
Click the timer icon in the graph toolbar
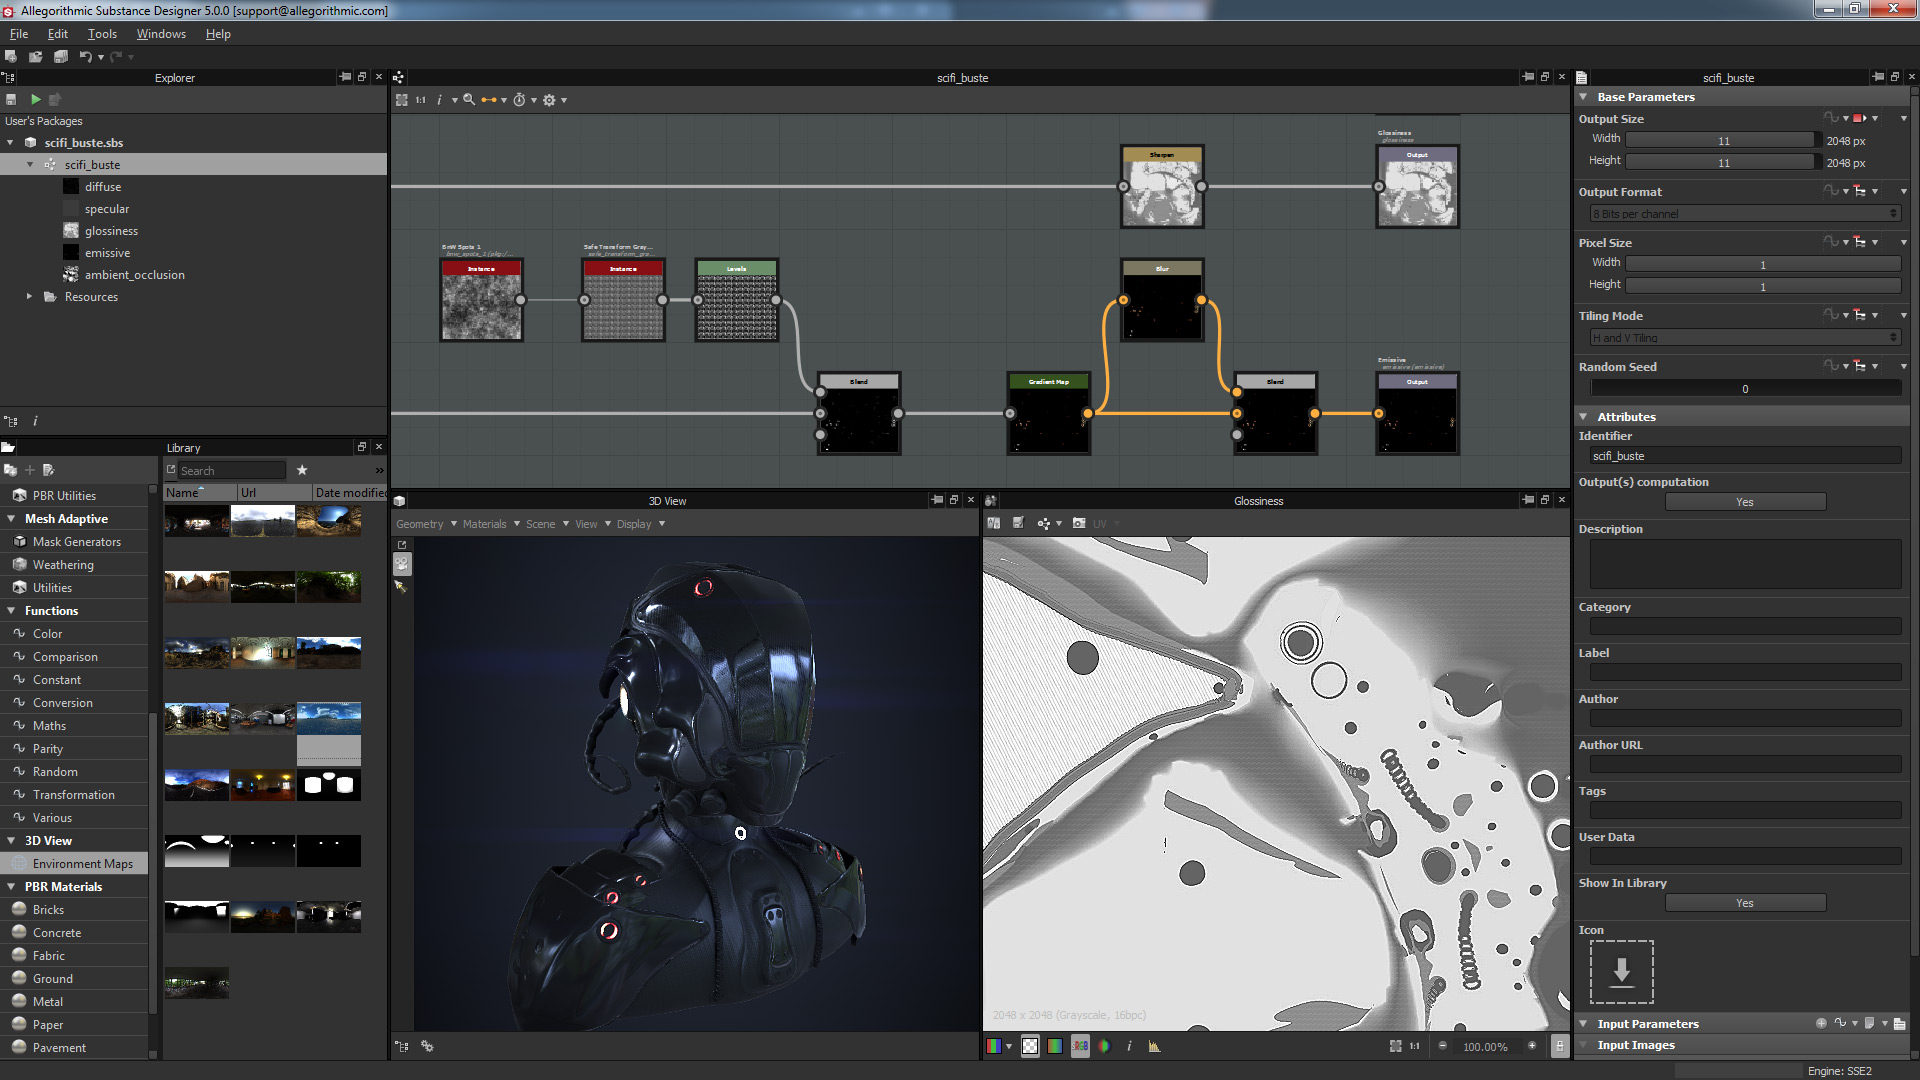click(x=520, y=100)
